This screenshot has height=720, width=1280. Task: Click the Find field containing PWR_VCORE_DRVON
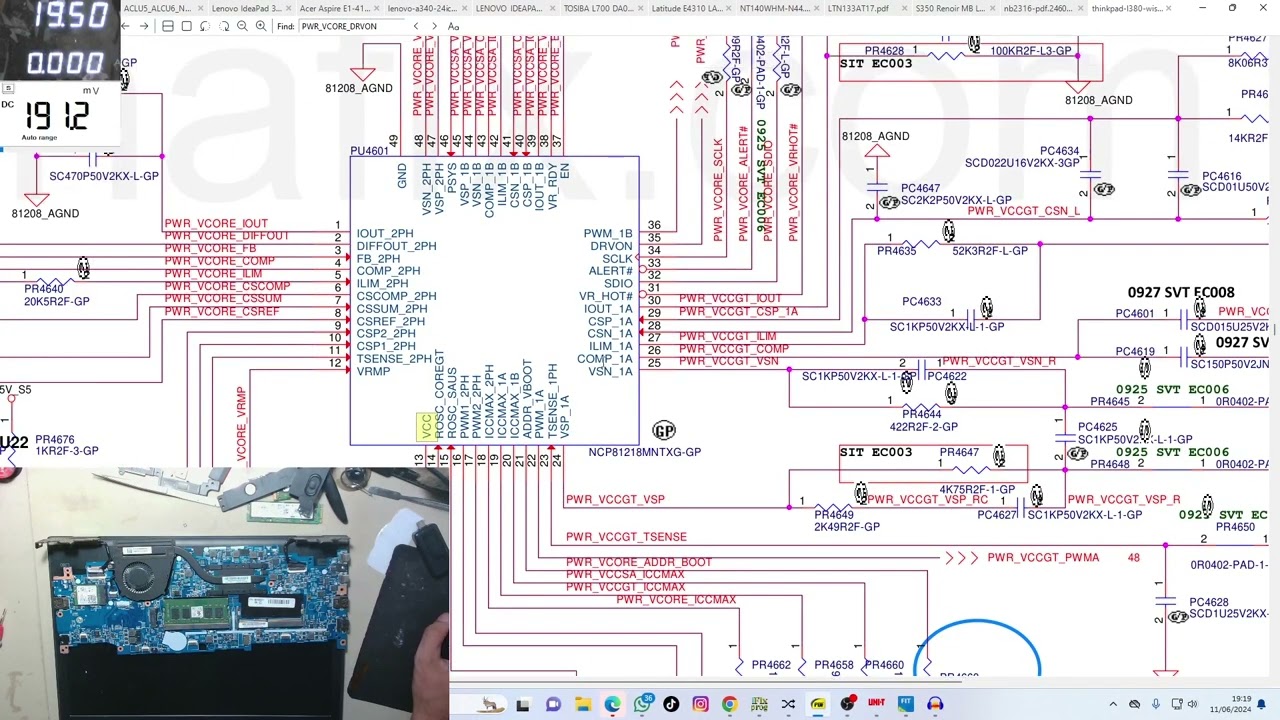click(352, 26)
